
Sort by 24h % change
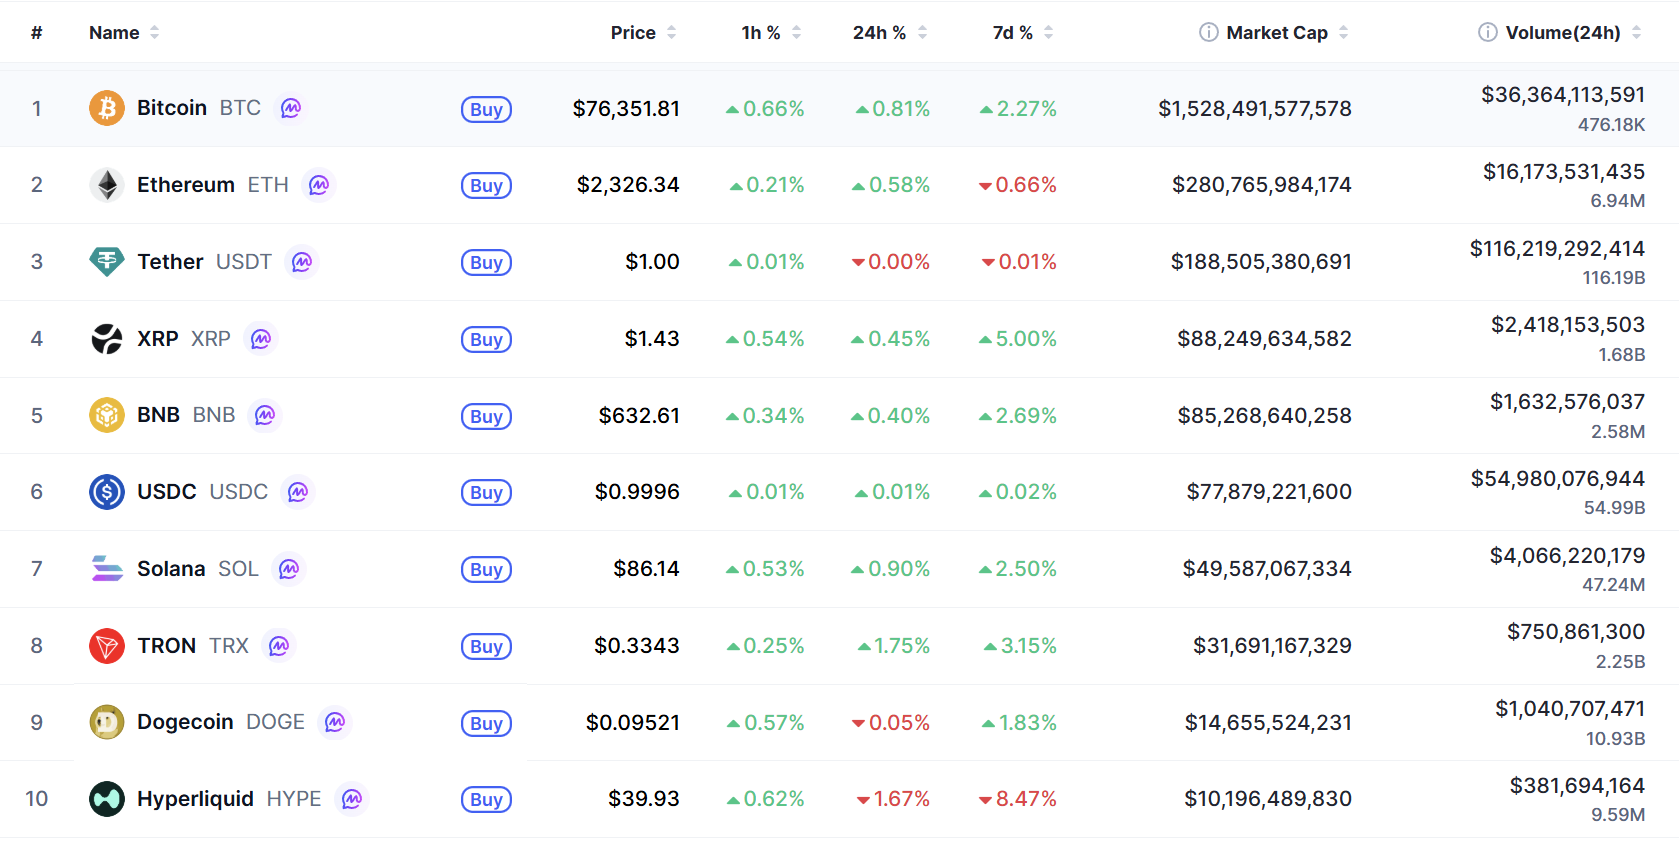[x=890, y=32]
